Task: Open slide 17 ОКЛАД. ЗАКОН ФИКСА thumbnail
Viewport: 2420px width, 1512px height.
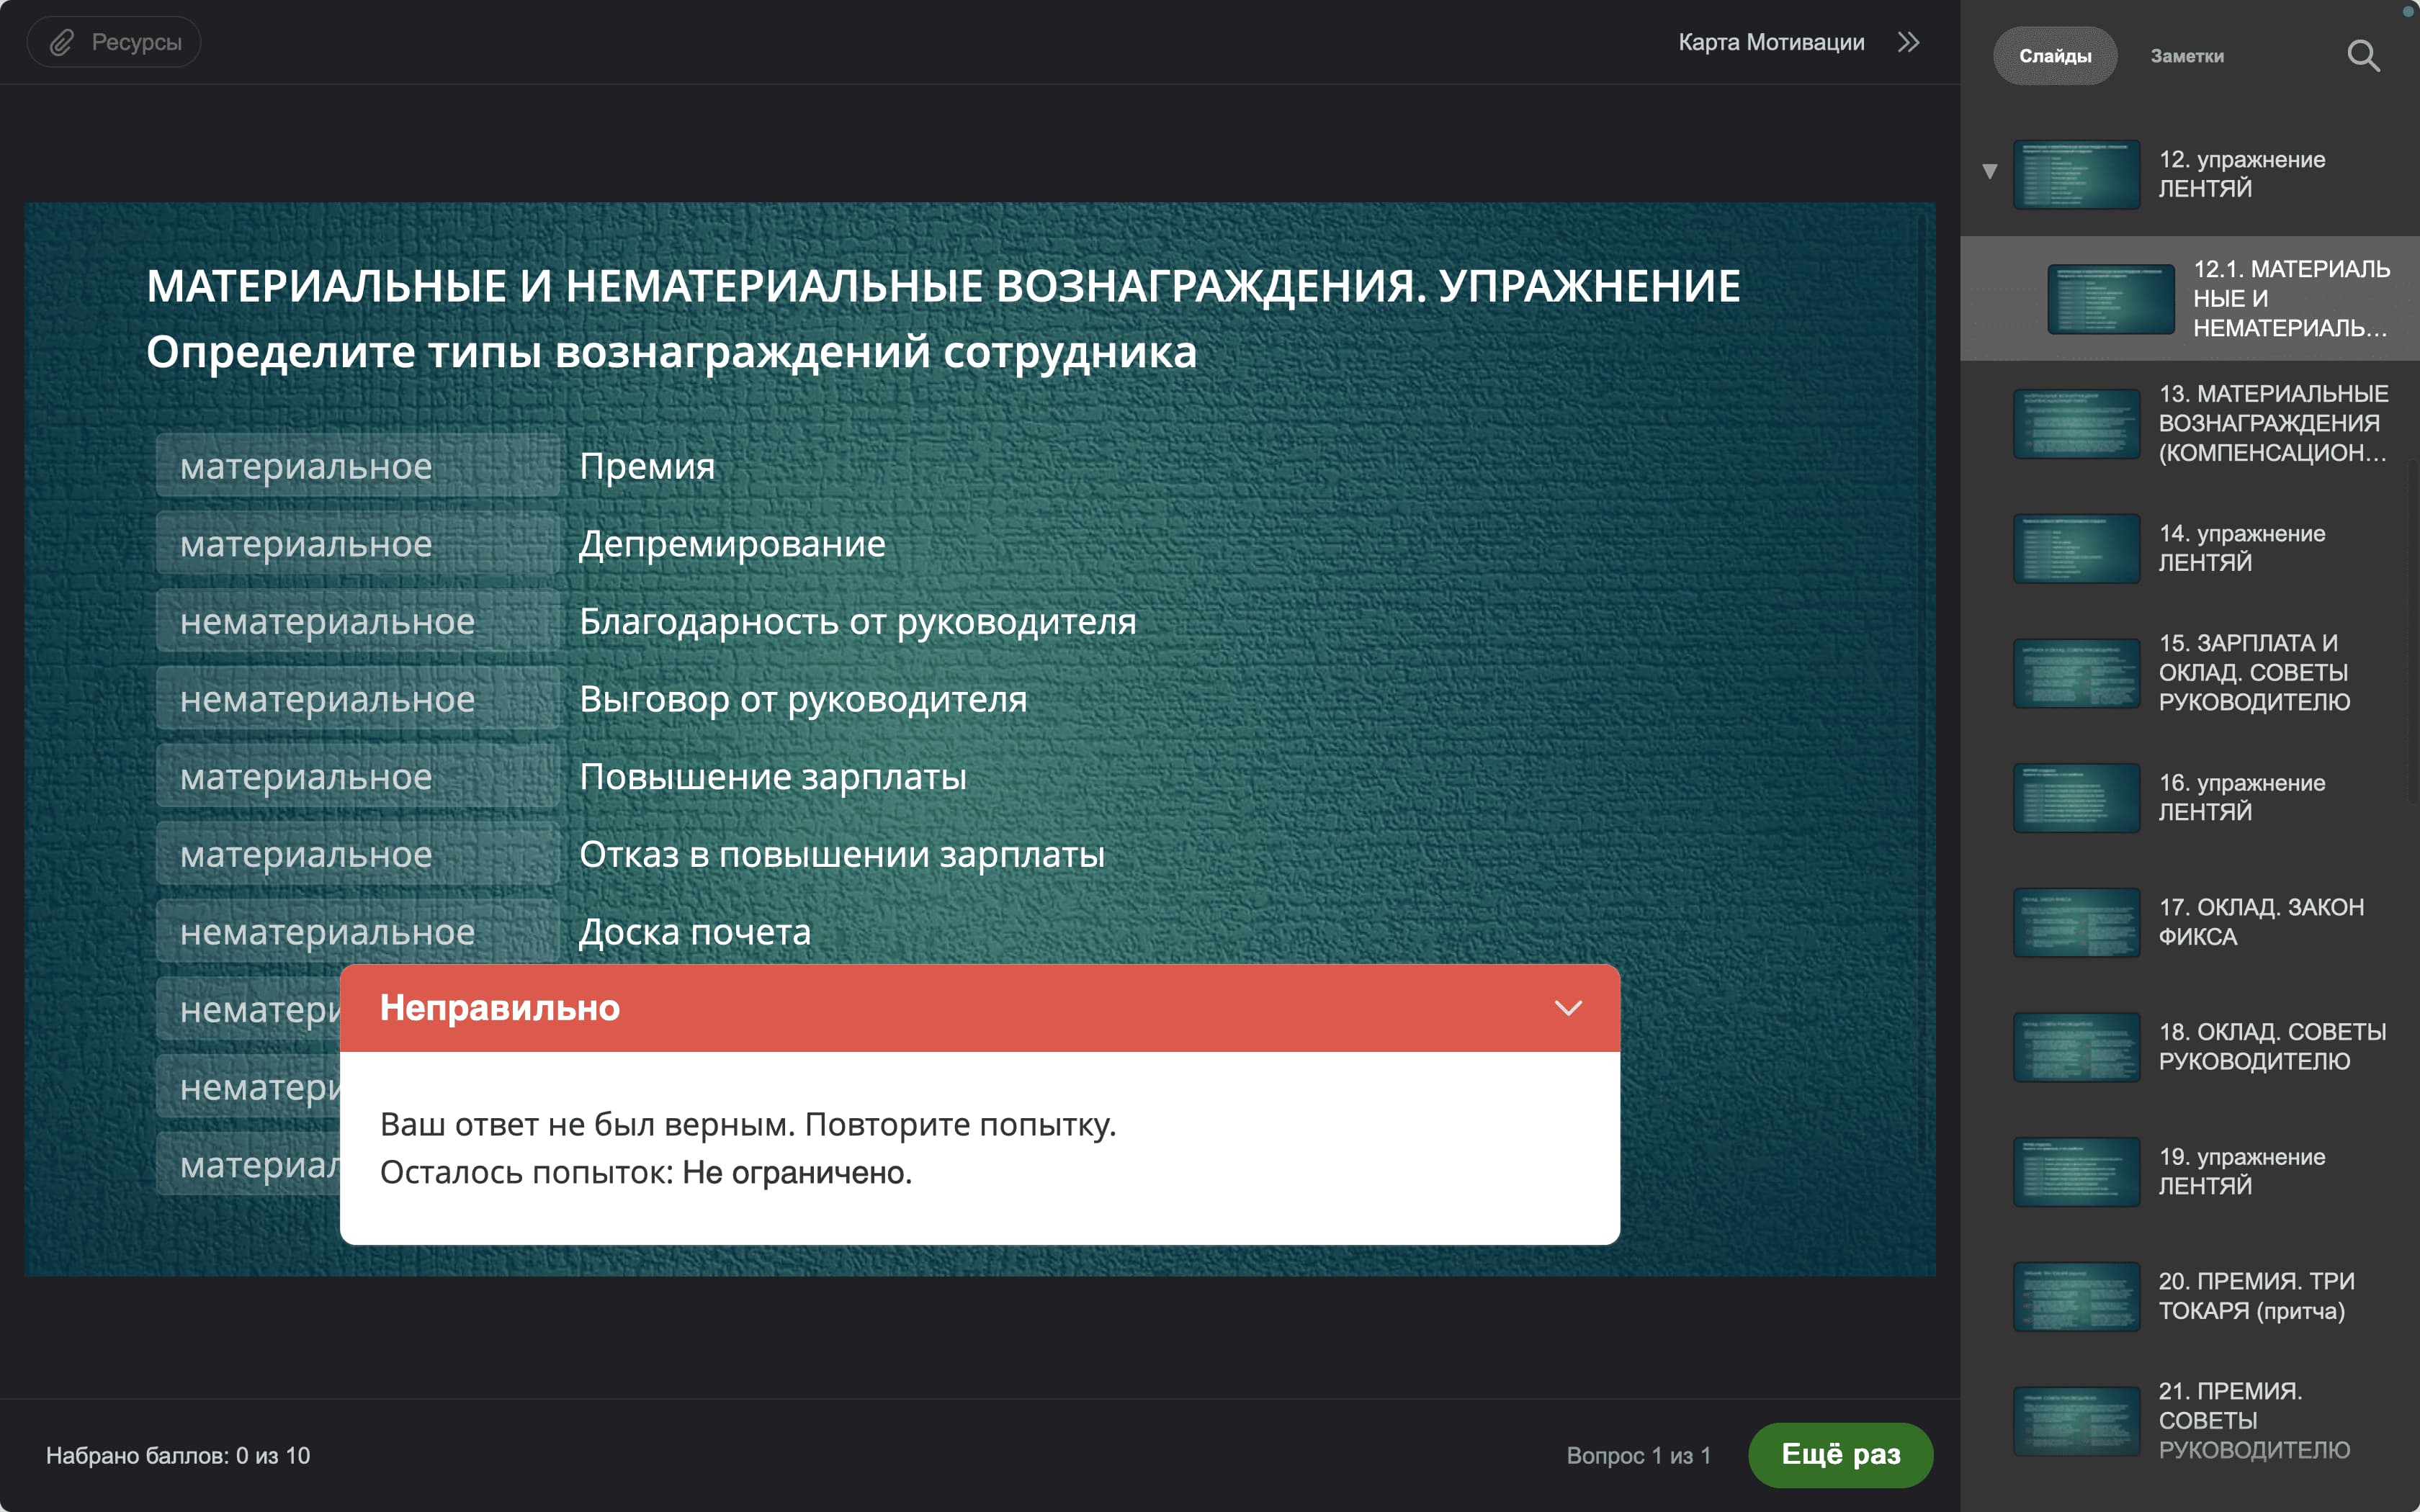Action: (2076, 922)
